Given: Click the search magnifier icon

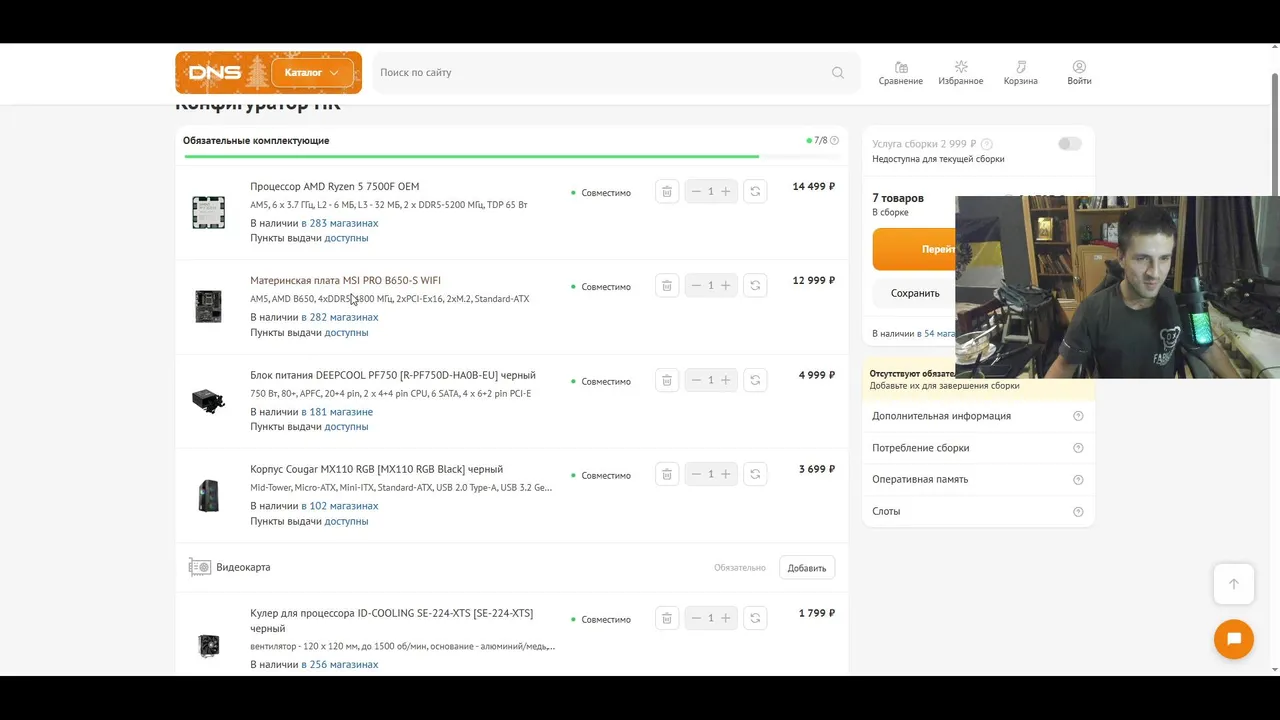Looking at the screenshot, I should [x=838, y=73].
